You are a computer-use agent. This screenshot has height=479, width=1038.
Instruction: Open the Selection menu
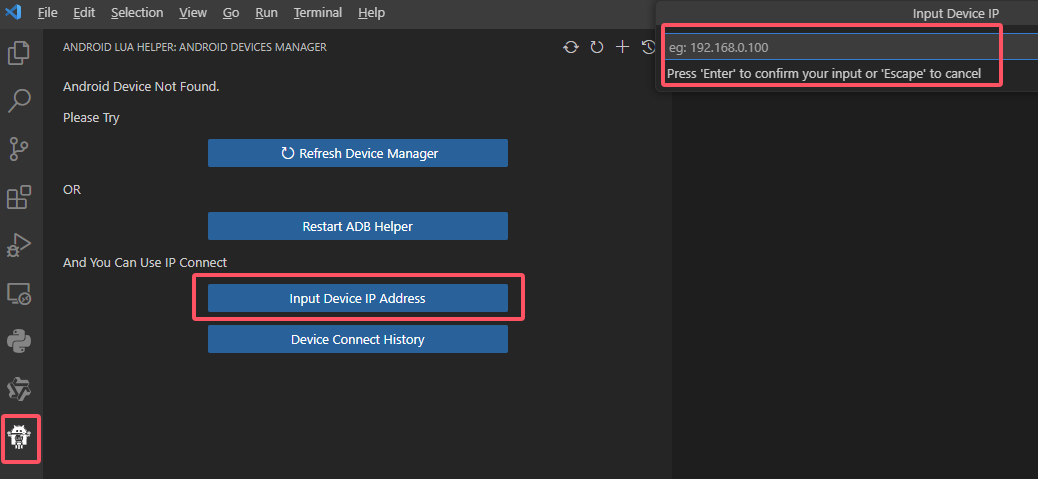point(137,13)
